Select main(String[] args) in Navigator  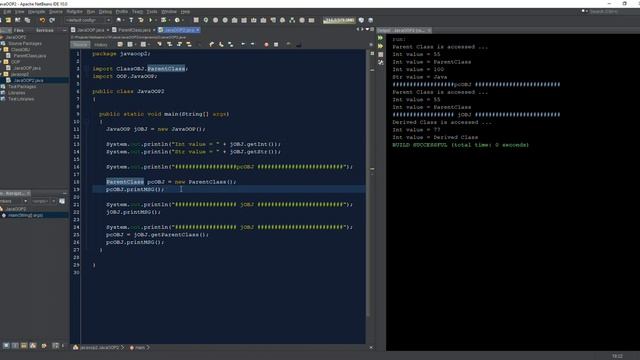25,215
